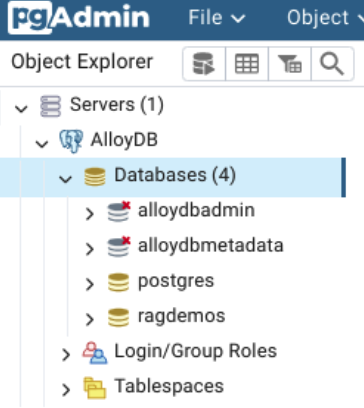This screenshot has width=364, height=408.
Task: Select the ragdemos label
Action: 182,317
